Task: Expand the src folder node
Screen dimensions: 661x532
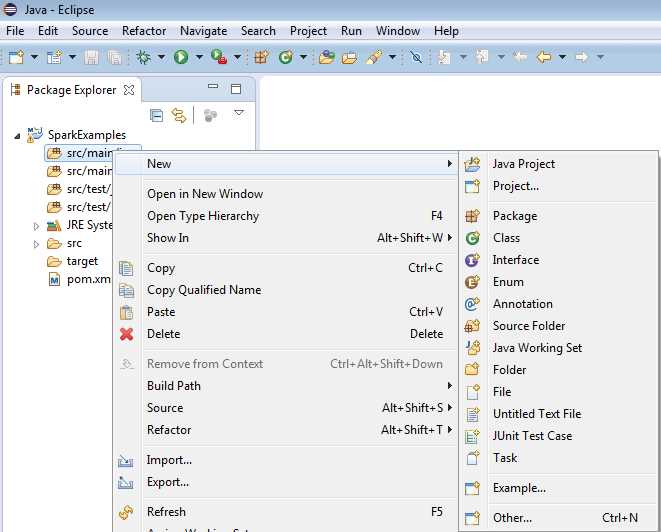Action: (36, 245)
